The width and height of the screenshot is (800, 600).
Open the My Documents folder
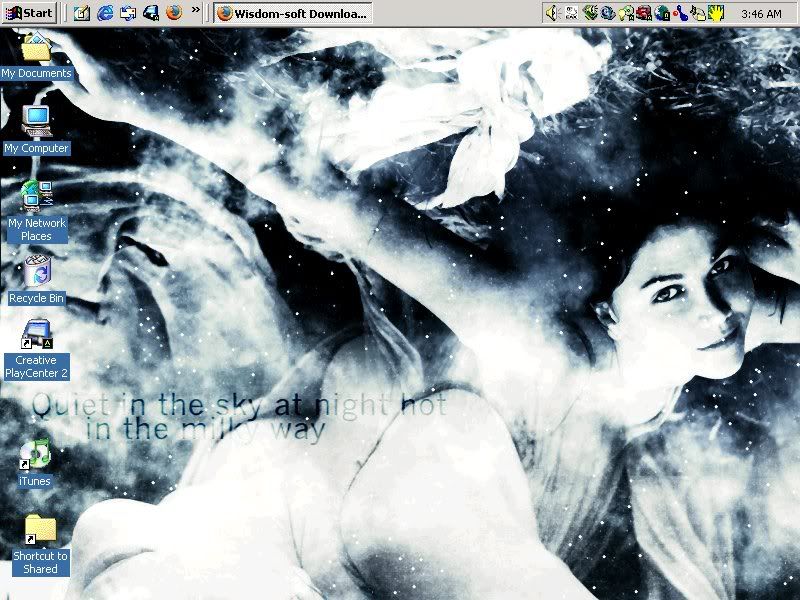point(35,48)
